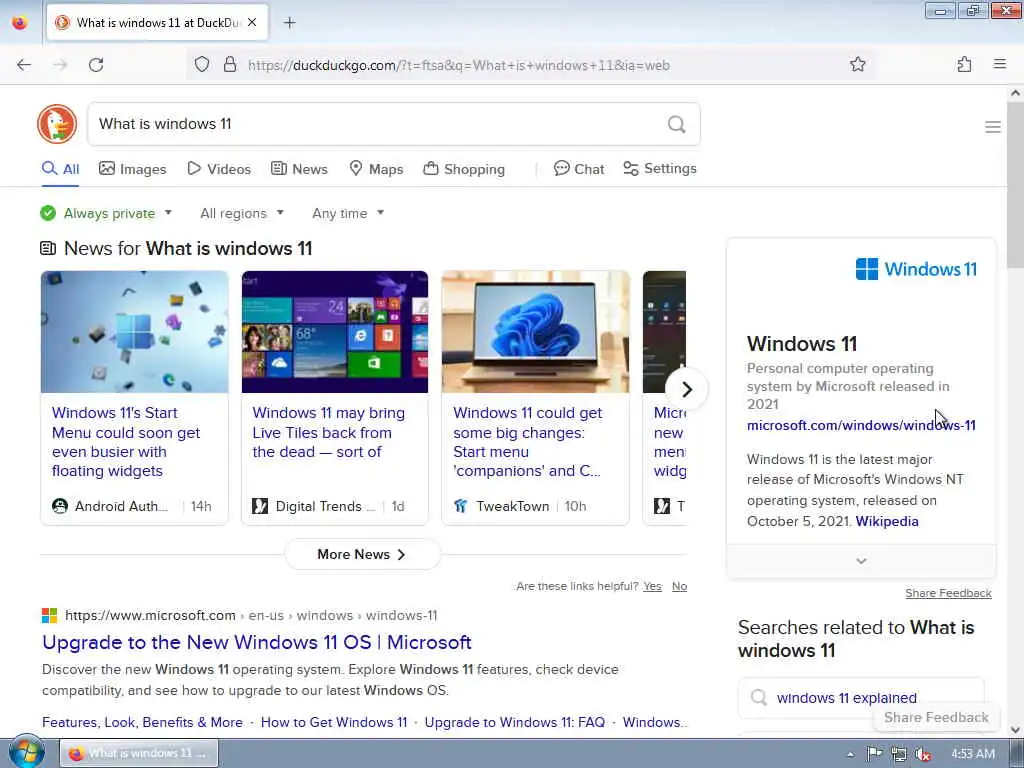Click the page vertical scrollbar thumb
The image size is (1024, 768).
[1015, 184]
